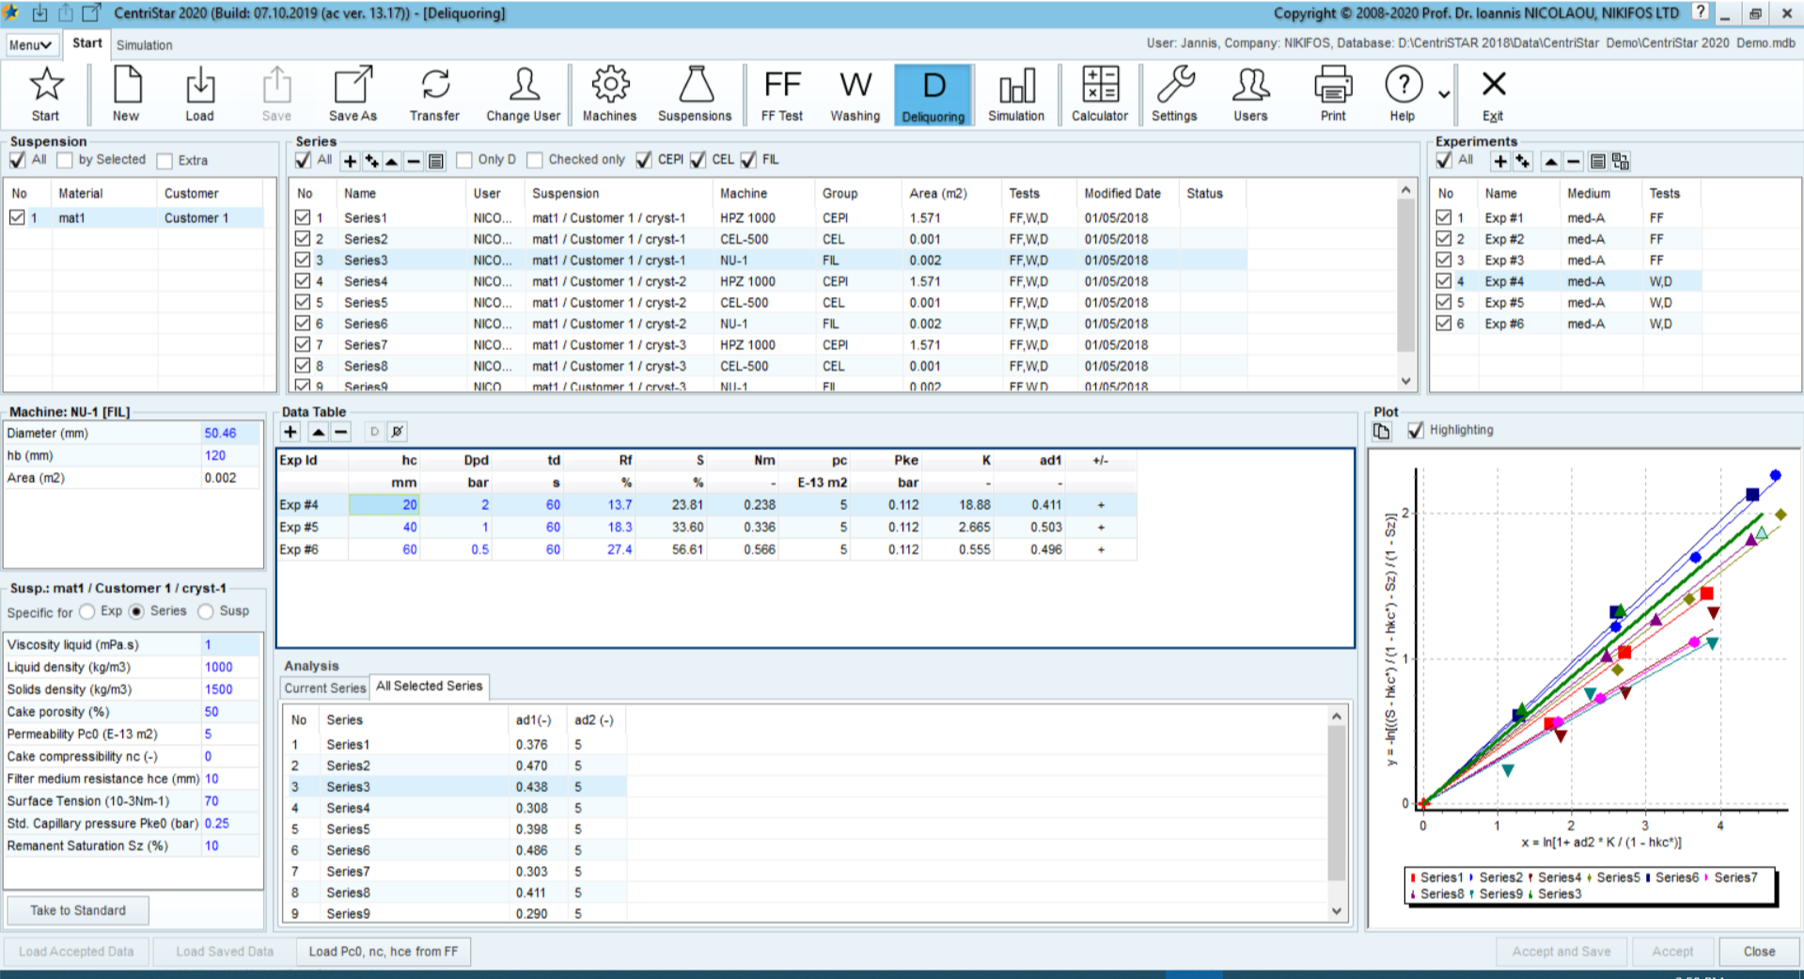Click the Experiments copy-structure icon
The height and width of the screenshot is (979, 1804).
click(1621, 161)
